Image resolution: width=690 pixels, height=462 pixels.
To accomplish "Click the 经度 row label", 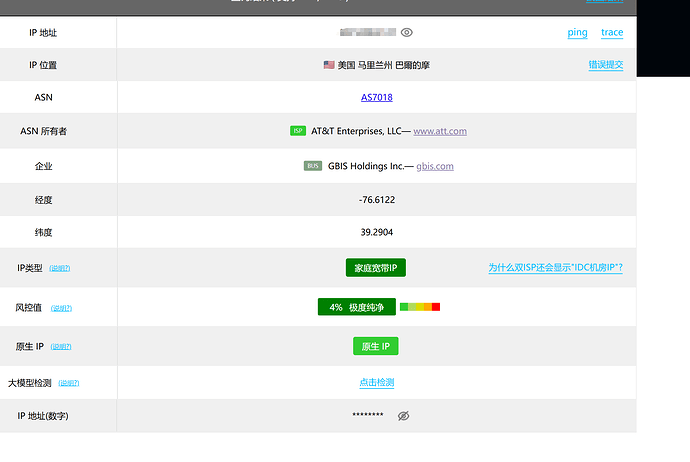I will [43, 200].
